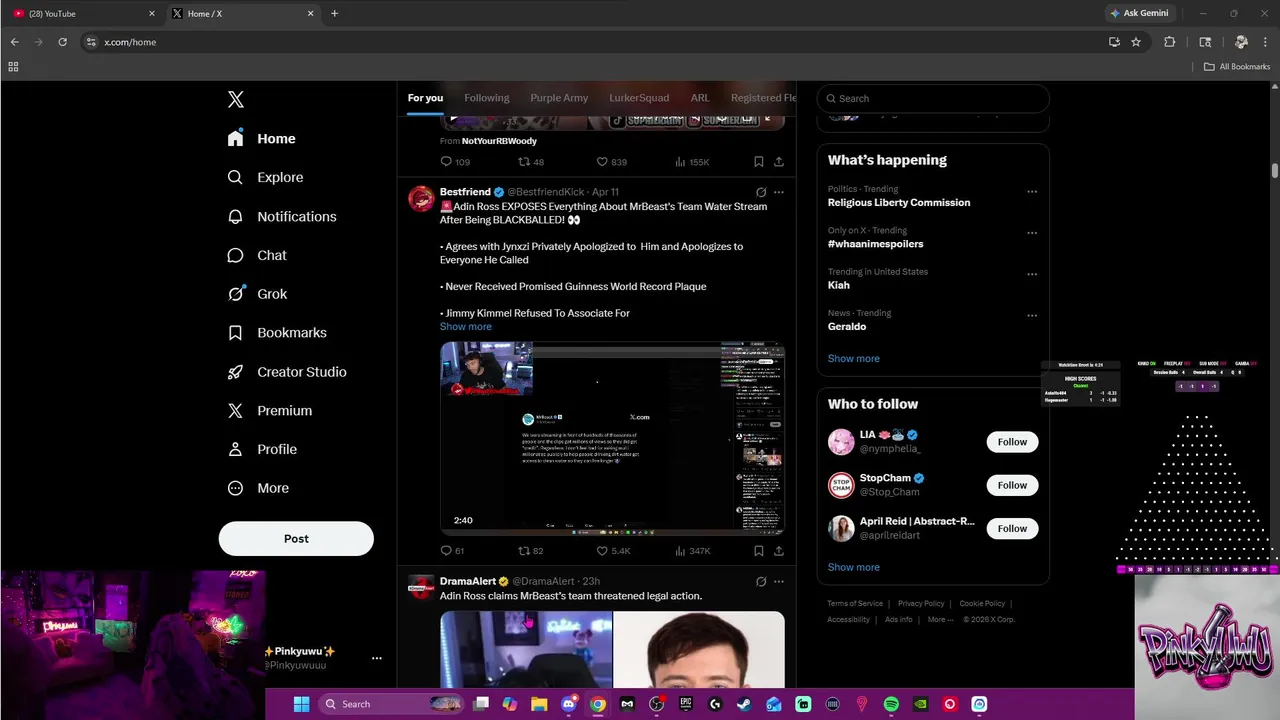The width and height of the screenshot is (1280, 720).
Task: Open Steam from the taskbar
Action: [x=744, y=704]
